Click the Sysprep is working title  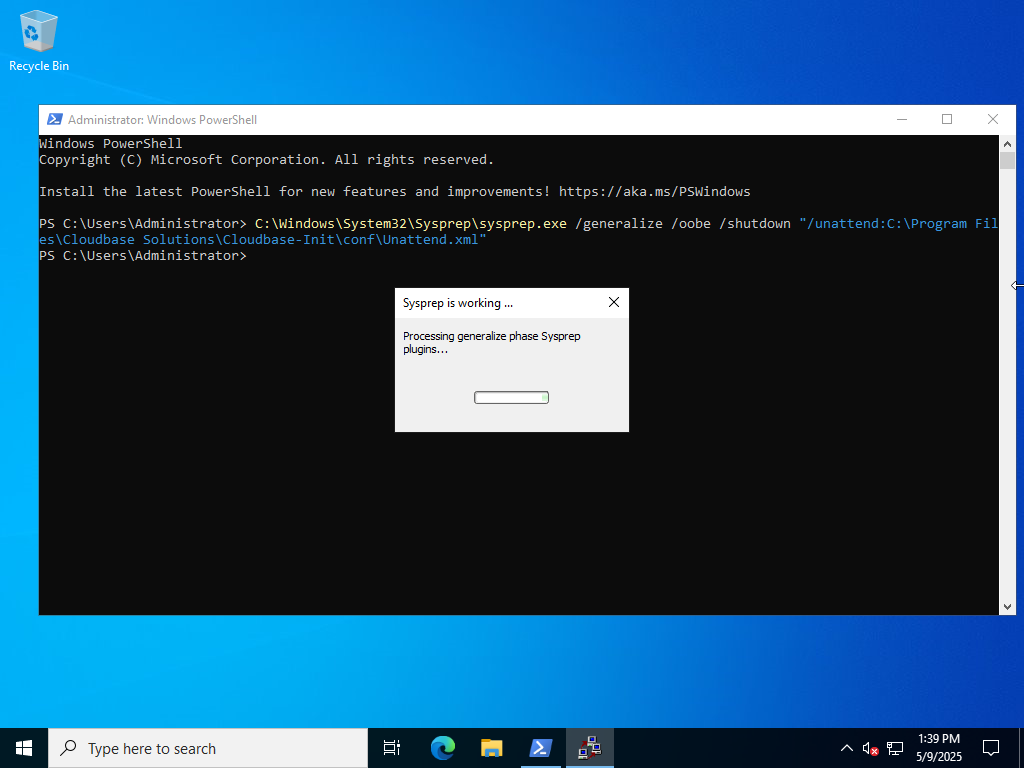click(458, 303)
